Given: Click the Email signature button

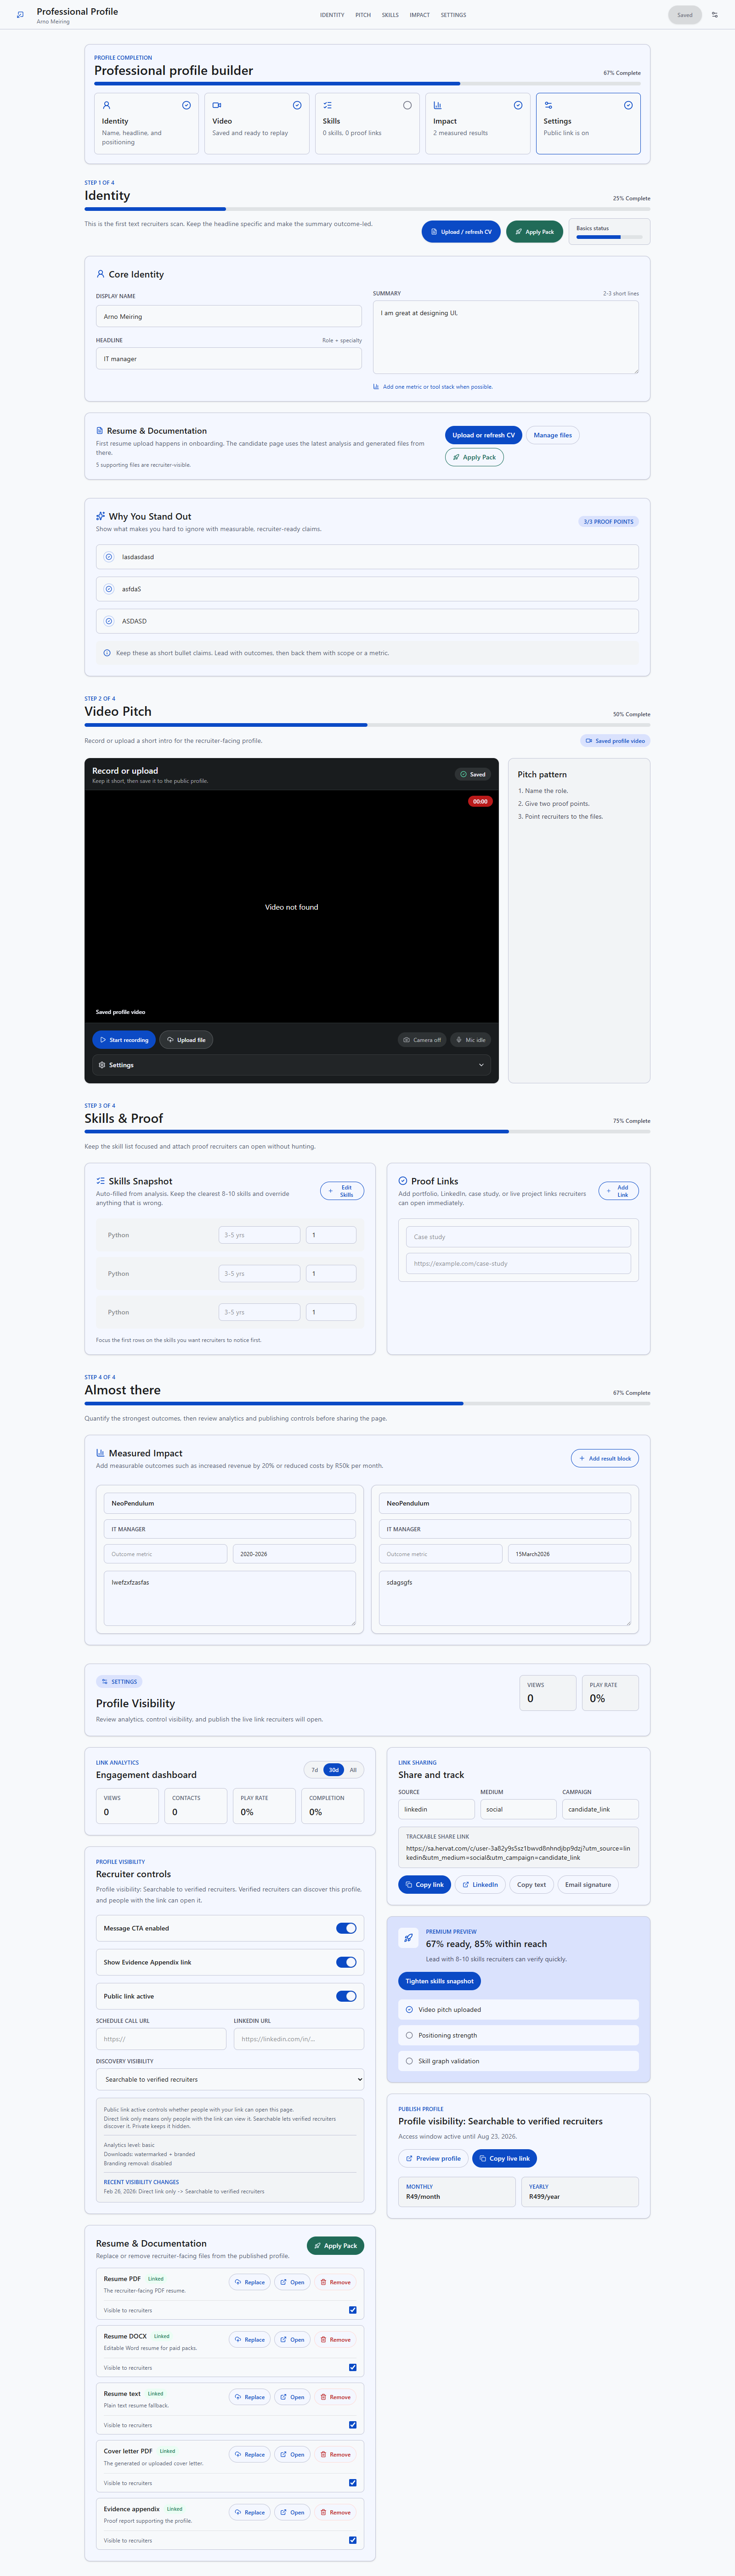Looking at the screenshot, I should point(588,1885).
